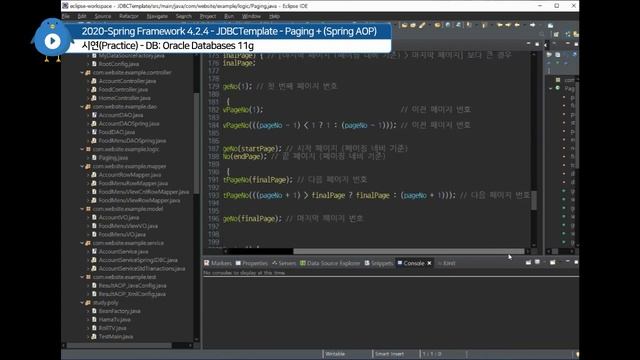Viewport: 640px width, 360px height.
Task: Collapse the com.website.example.controller package
Action: (x=82, y=73)
